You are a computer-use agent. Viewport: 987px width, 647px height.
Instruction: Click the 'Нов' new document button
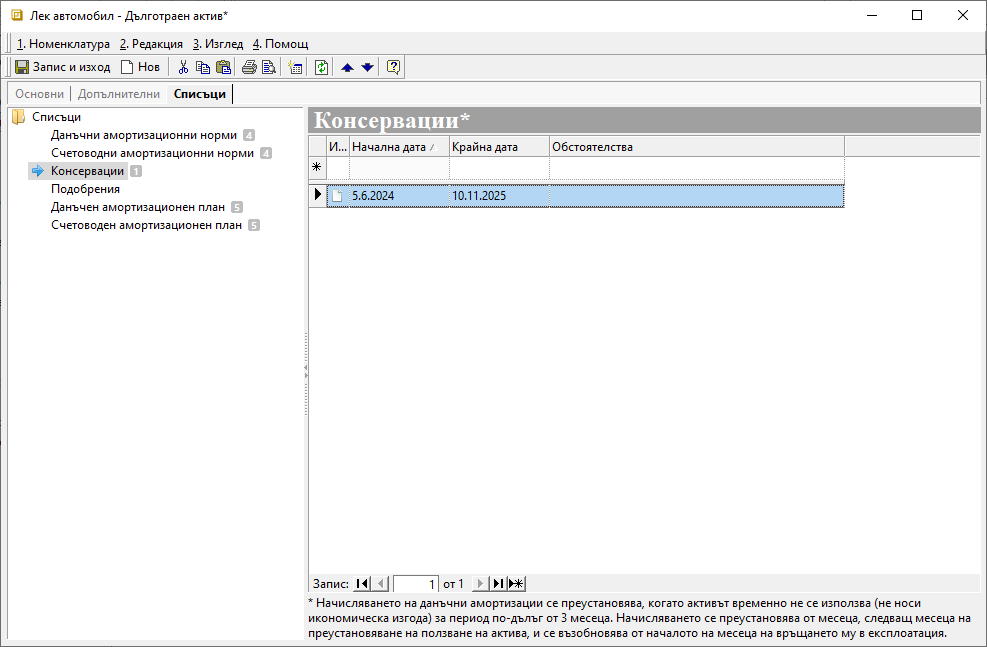click(140, 67)
